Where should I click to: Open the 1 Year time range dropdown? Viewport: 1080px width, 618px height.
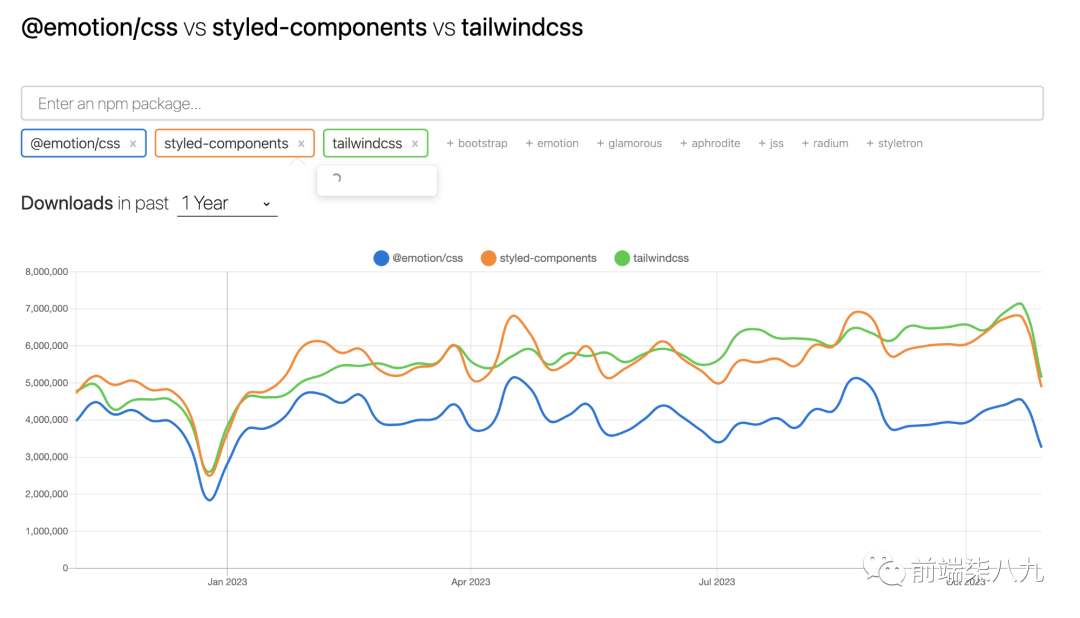pyautogui.click(x=227, y=203)
